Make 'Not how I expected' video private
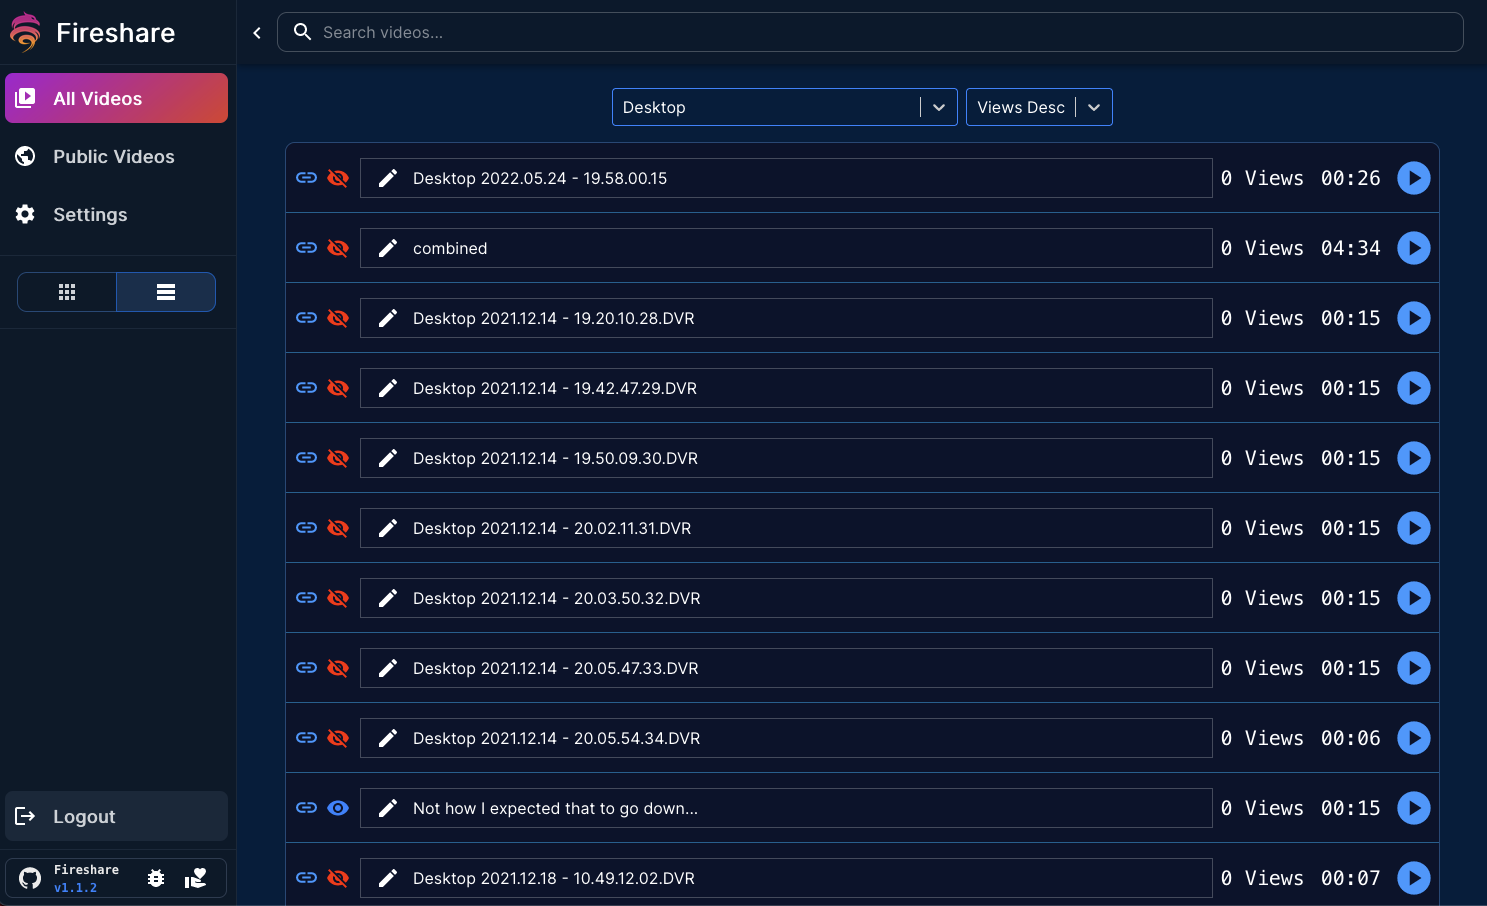This screenshot has height=906, width=1487. click(338, 808)
